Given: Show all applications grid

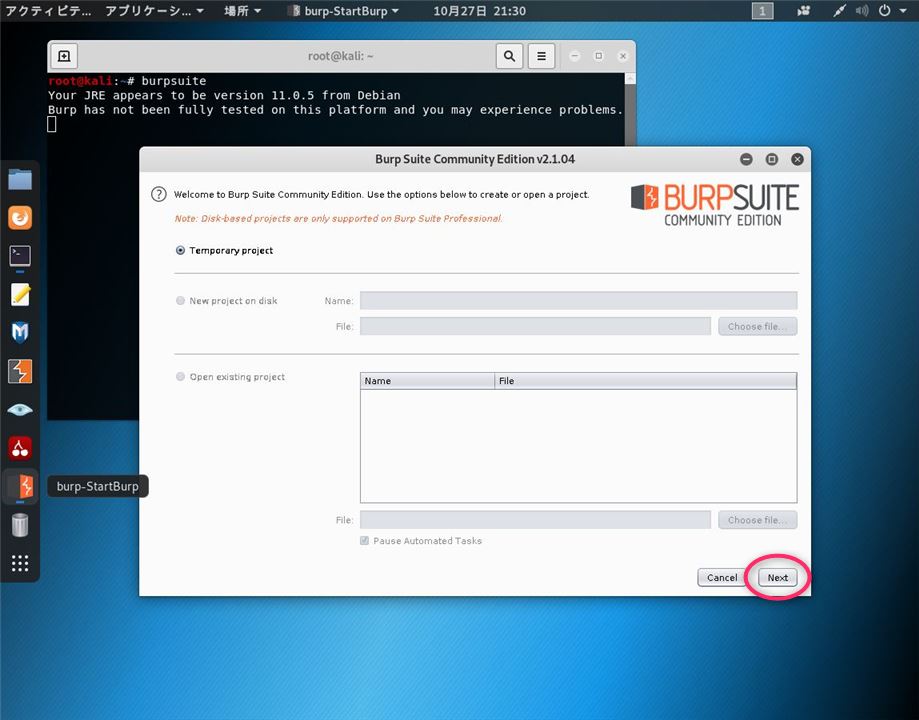Looking at the screenshot, I should (20, 563).
